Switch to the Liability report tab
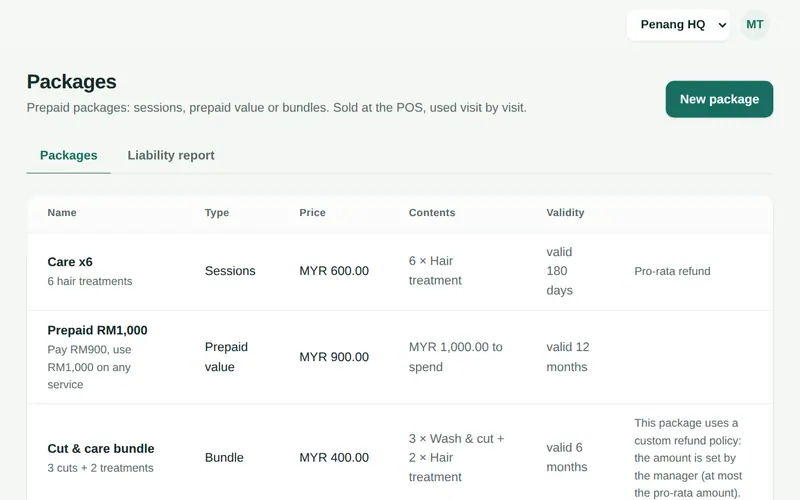 click(x=171, y=155)
